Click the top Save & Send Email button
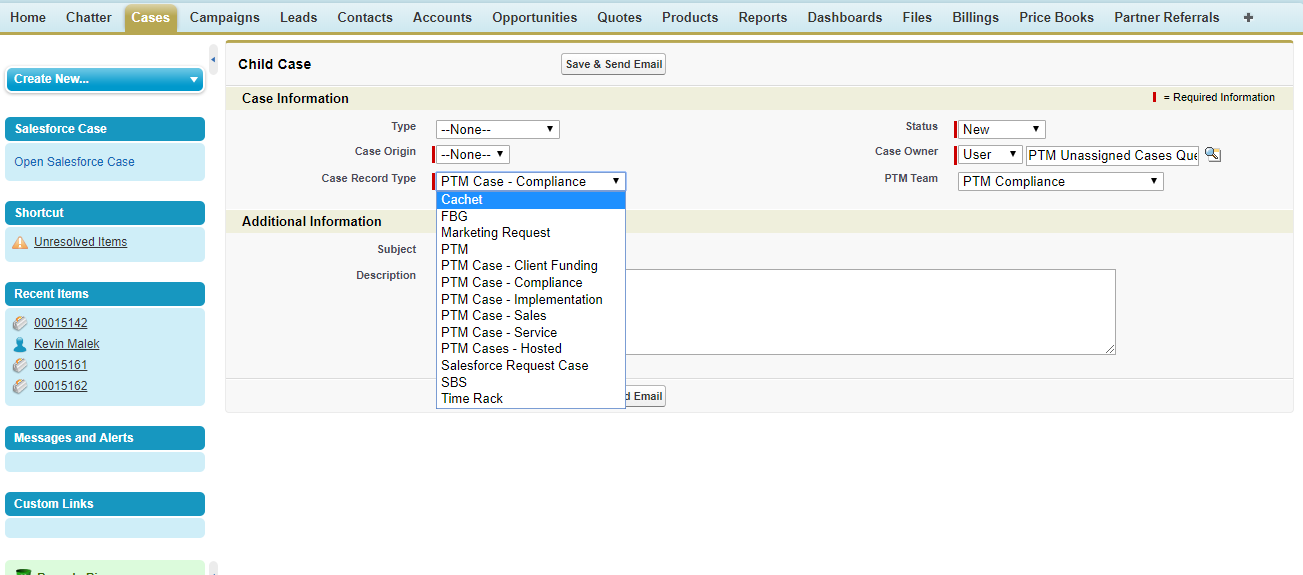The width and height of the screenshot is (1303, 575). click(613, 64)
